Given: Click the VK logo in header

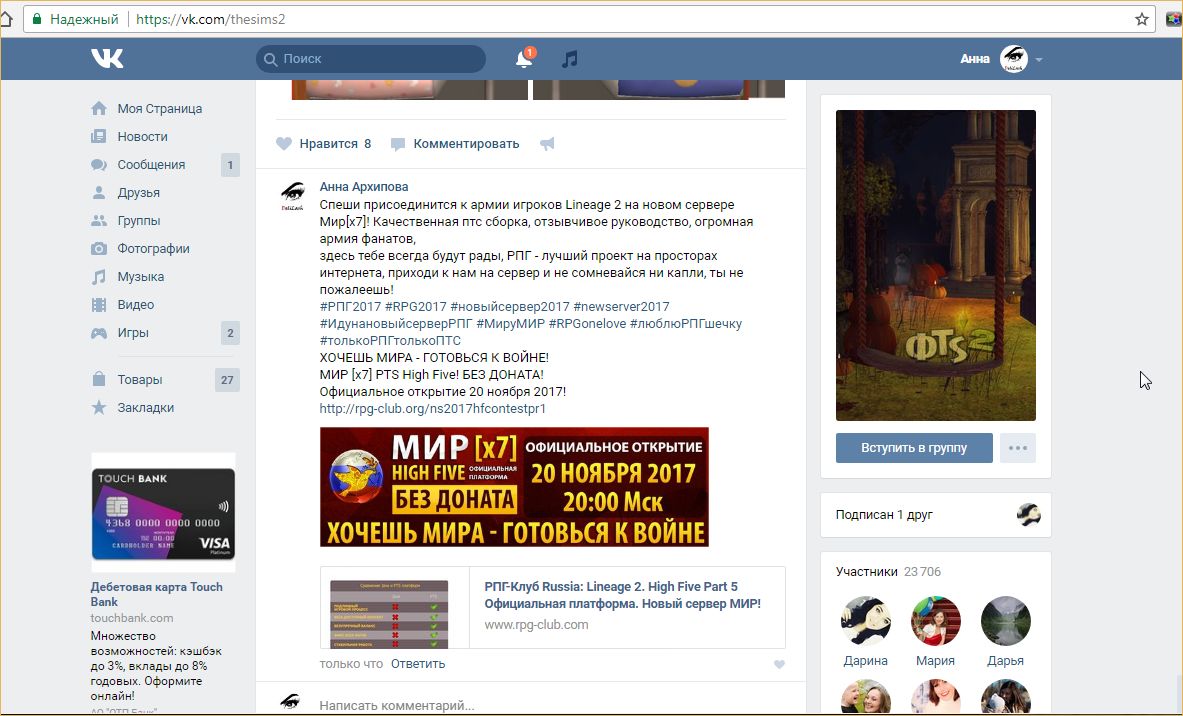Looking at the screenshot, I should coord(107,58).
